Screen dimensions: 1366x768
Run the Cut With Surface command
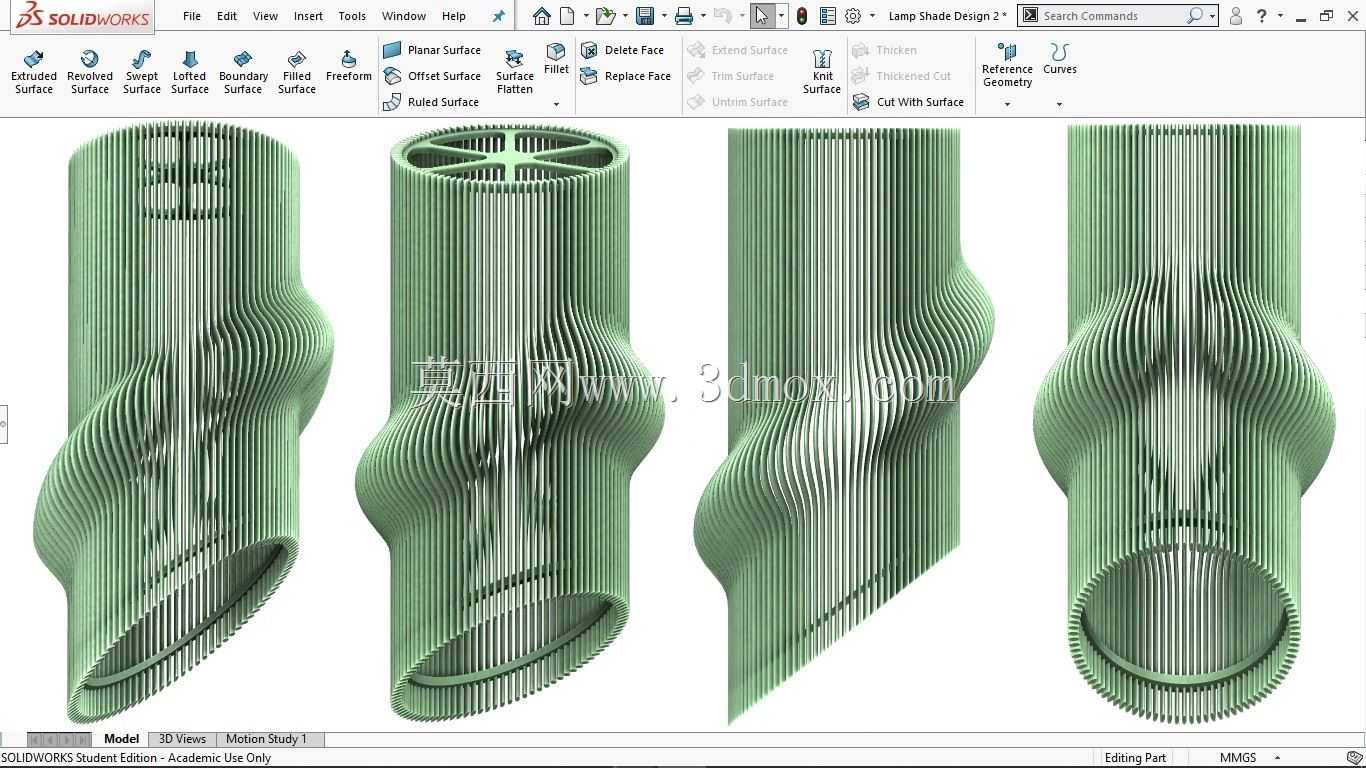point(908,102)
